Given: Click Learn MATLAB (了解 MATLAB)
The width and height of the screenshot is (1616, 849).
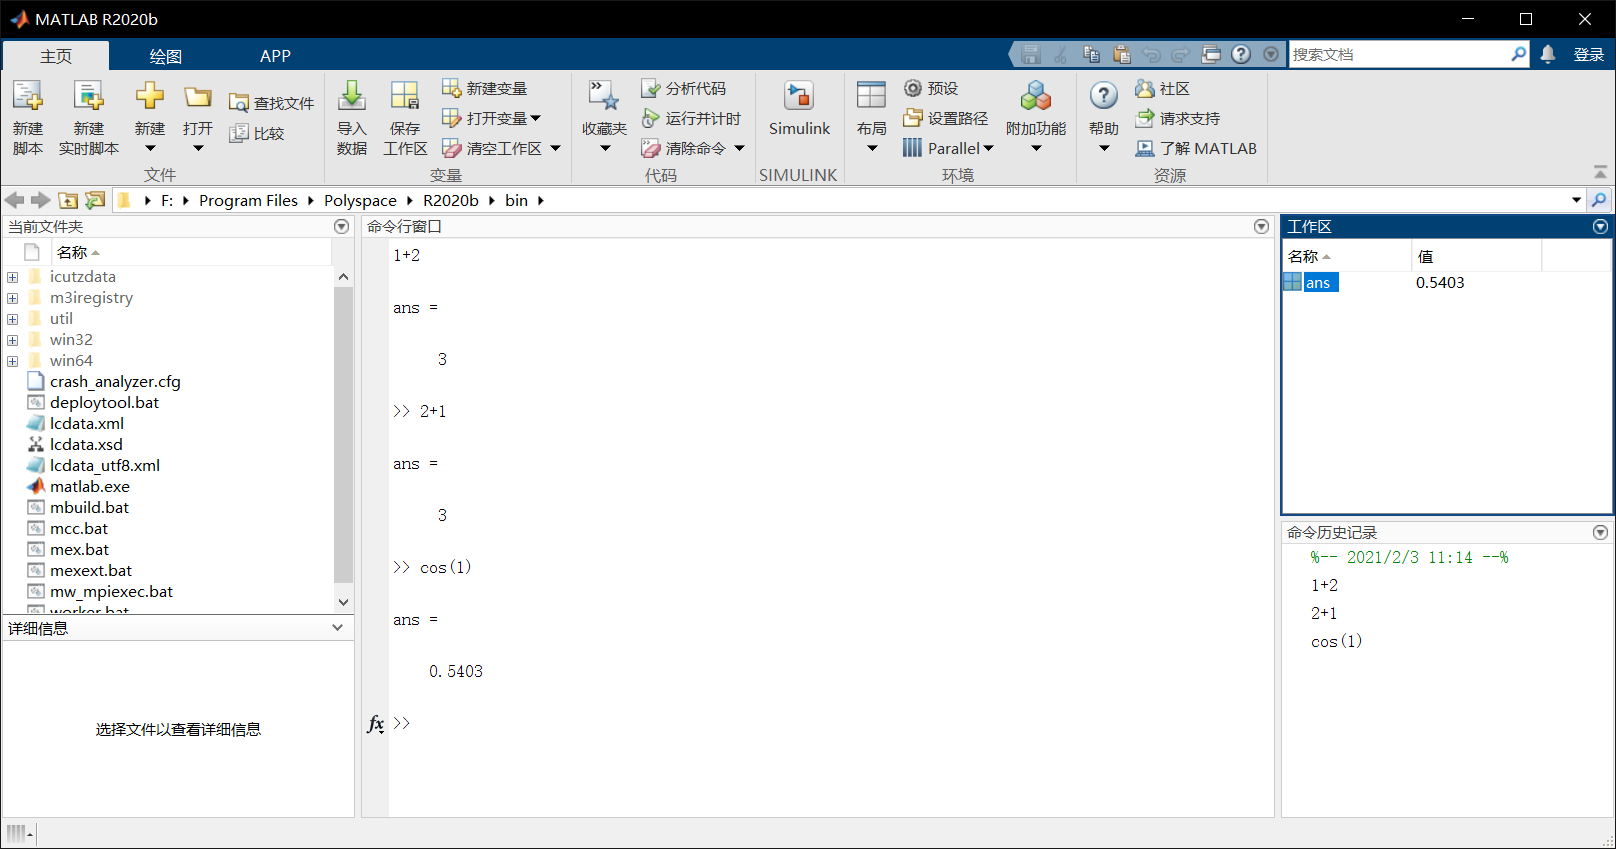Looking at the screenshot, I should [x=1196, y=148].
